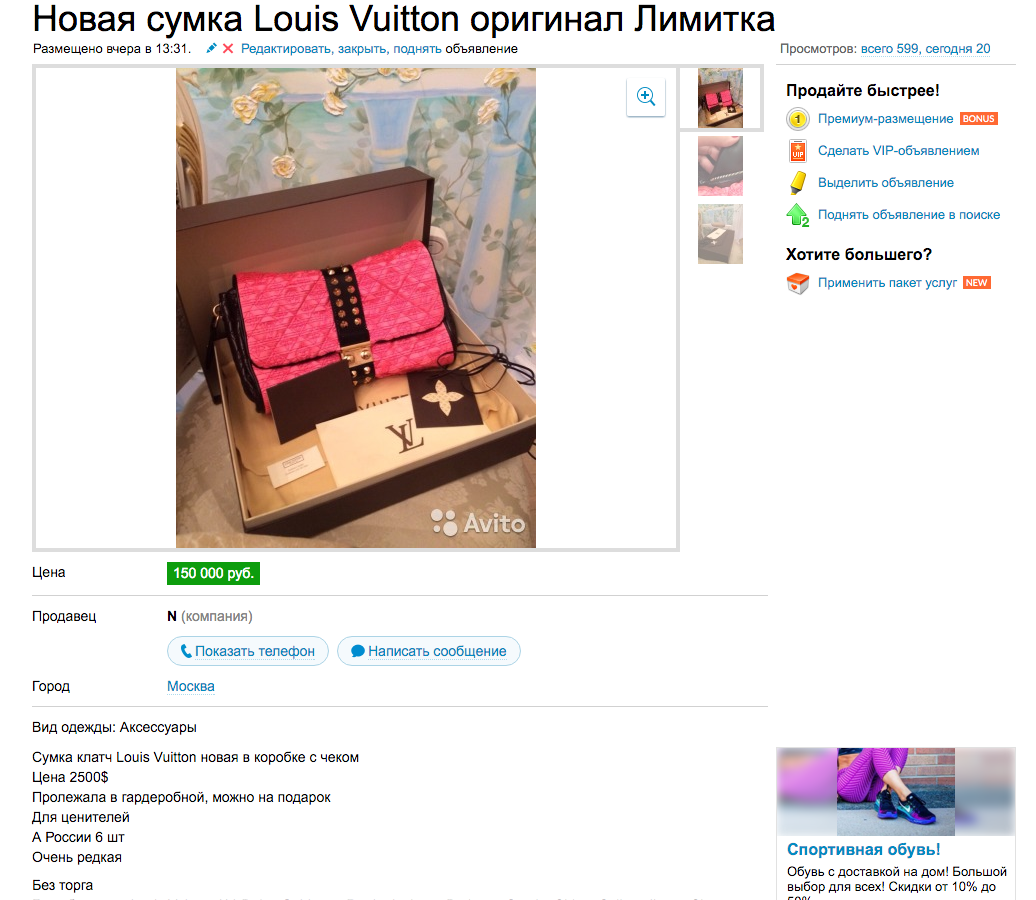
Task: Open view stats всего 599, сегодня 20
Action: tap(925, 49)
